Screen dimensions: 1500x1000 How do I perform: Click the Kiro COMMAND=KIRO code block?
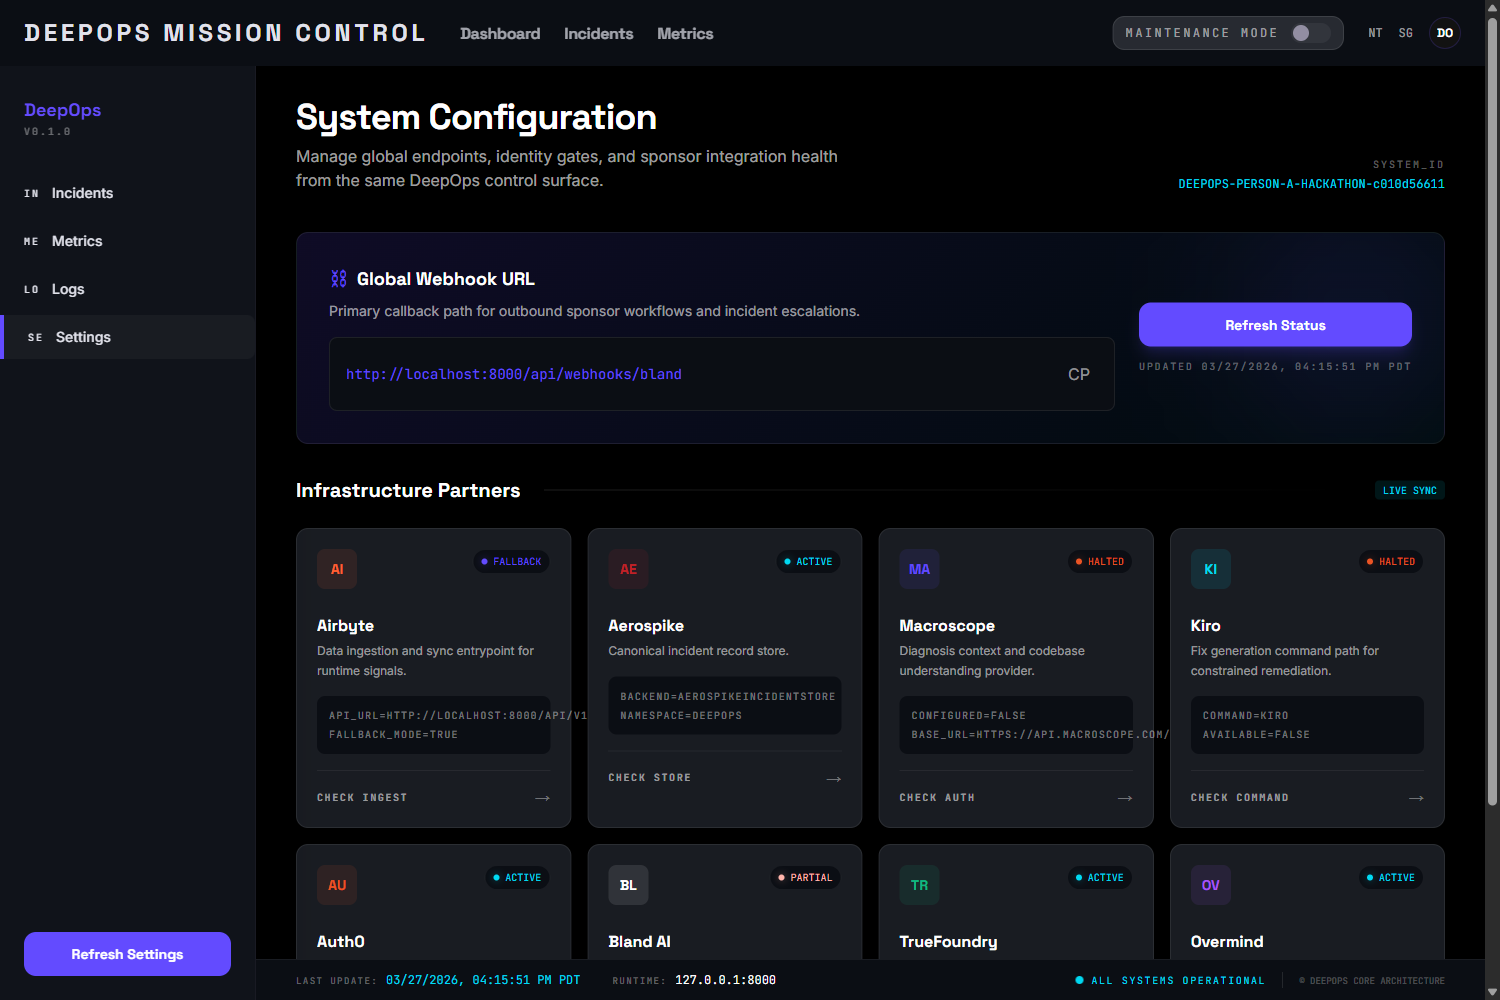click(x=1307, y=725)
